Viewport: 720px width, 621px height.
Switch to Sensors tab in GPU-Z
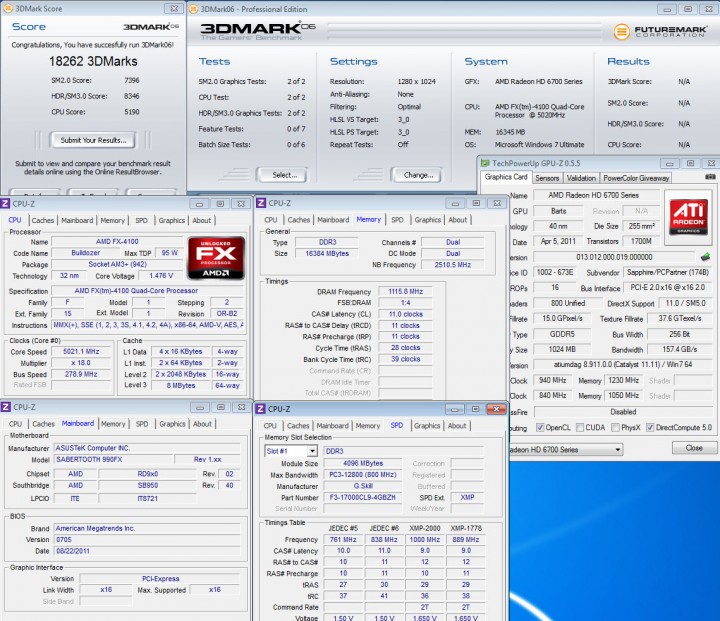[x=547, y=178]
